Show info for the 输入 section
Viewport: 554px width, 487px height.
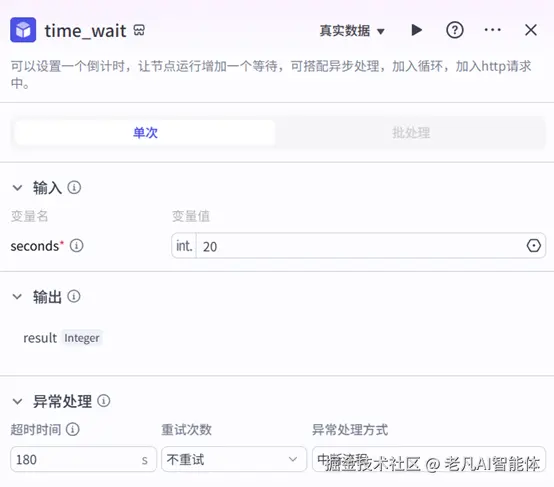click(x=74, y=187)
